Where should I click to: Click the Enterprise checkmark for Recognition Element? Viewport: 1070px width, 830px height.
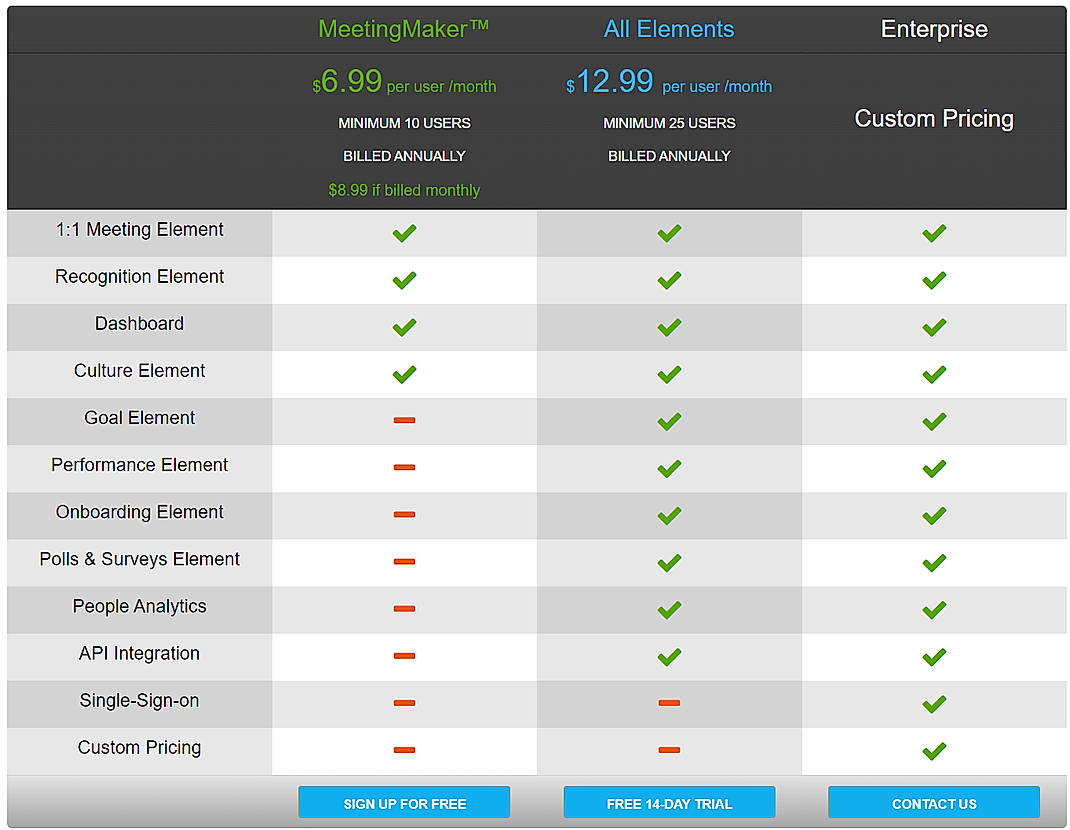coord(933,280)
